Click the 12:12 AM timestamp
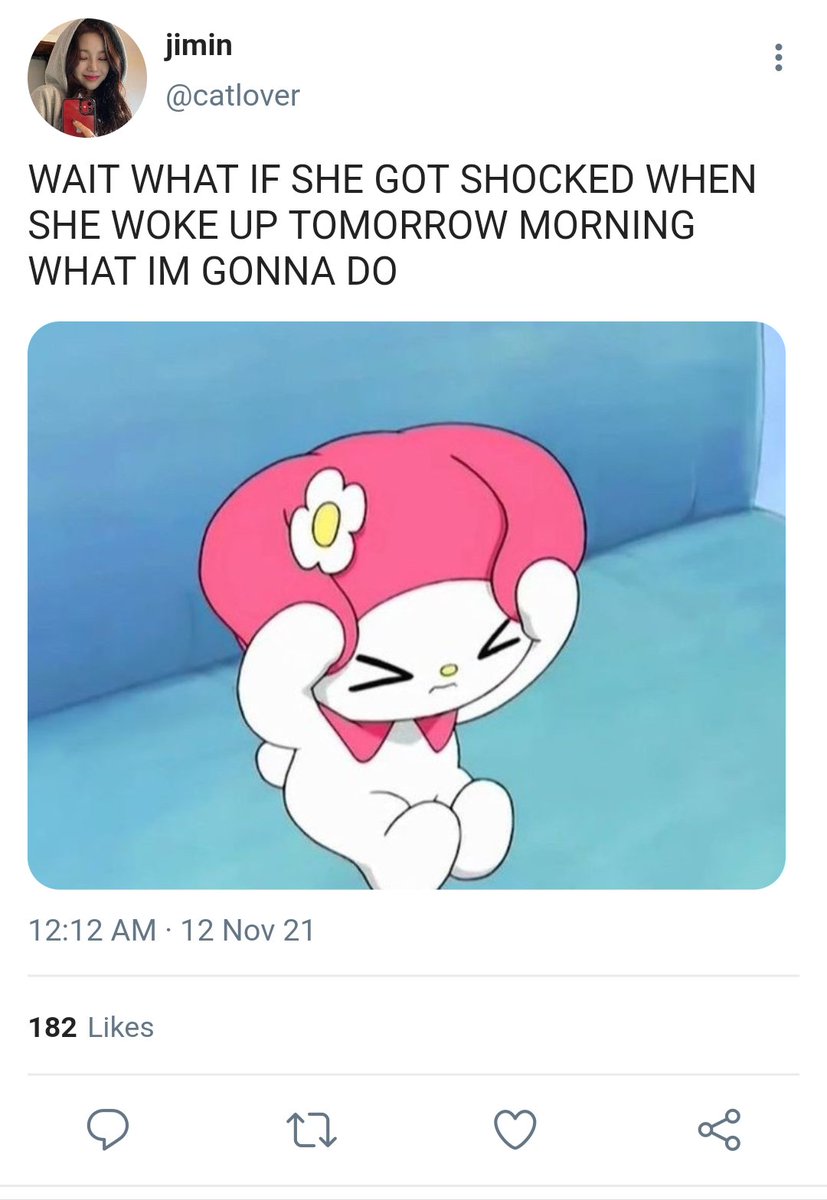The width and height of the screenshot is (827, 1200). click(92, 931)
